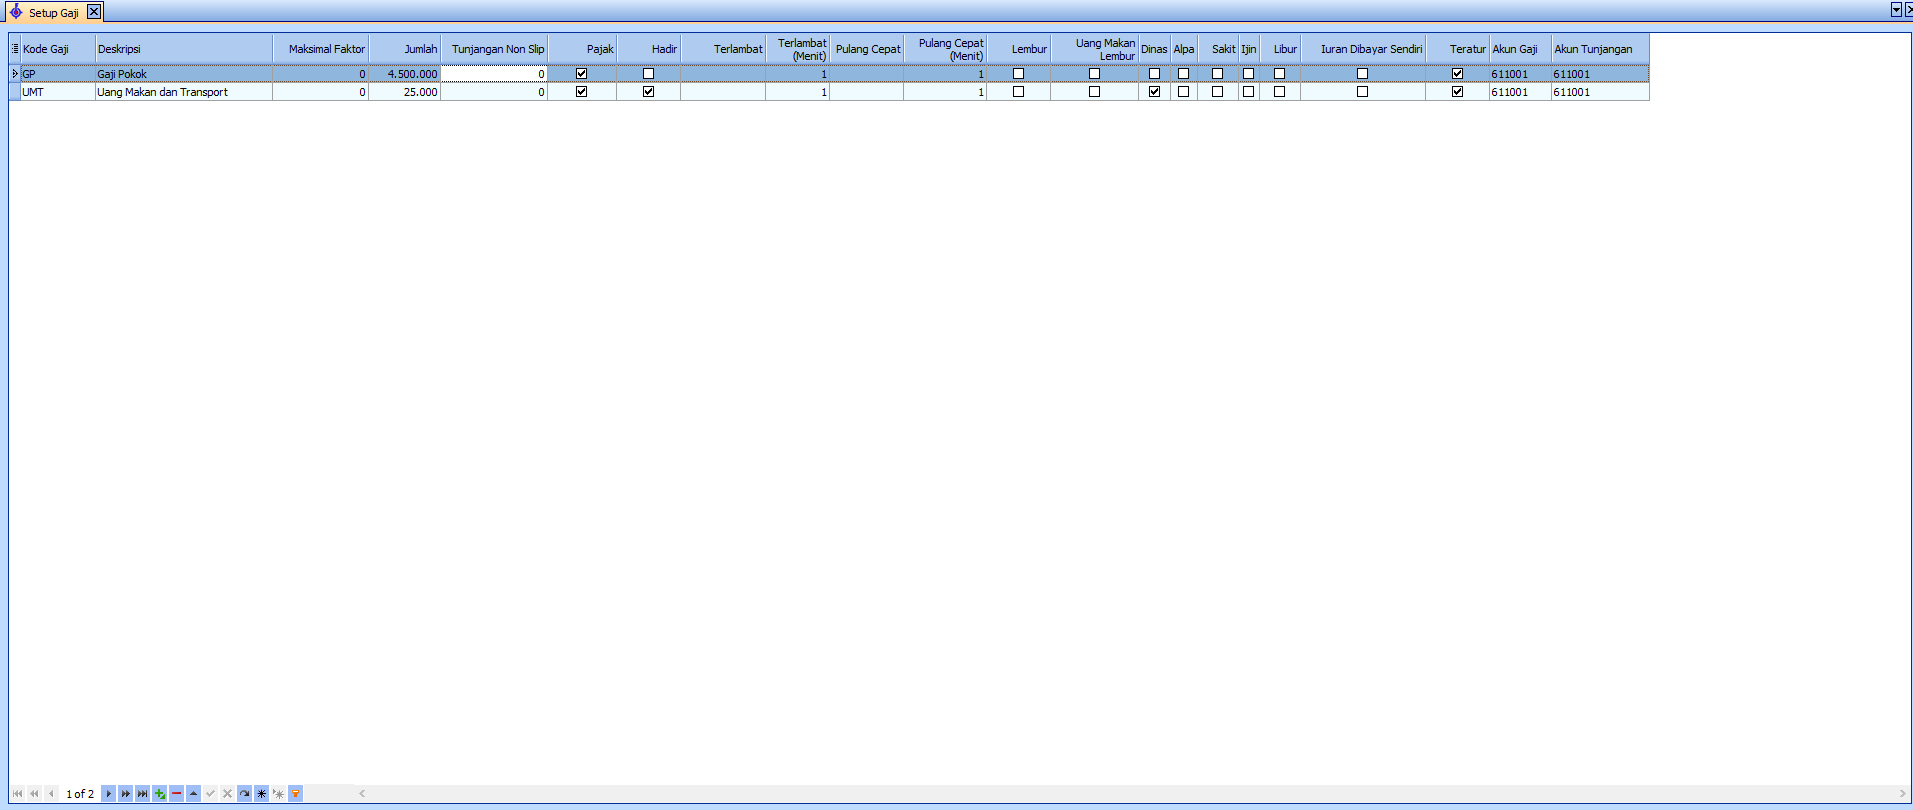The width and height of the screenshot is (1913, 810).
Task: Select the 25.000 Jumlah cell
Action: pyautogui.click(x=405, y=92)
